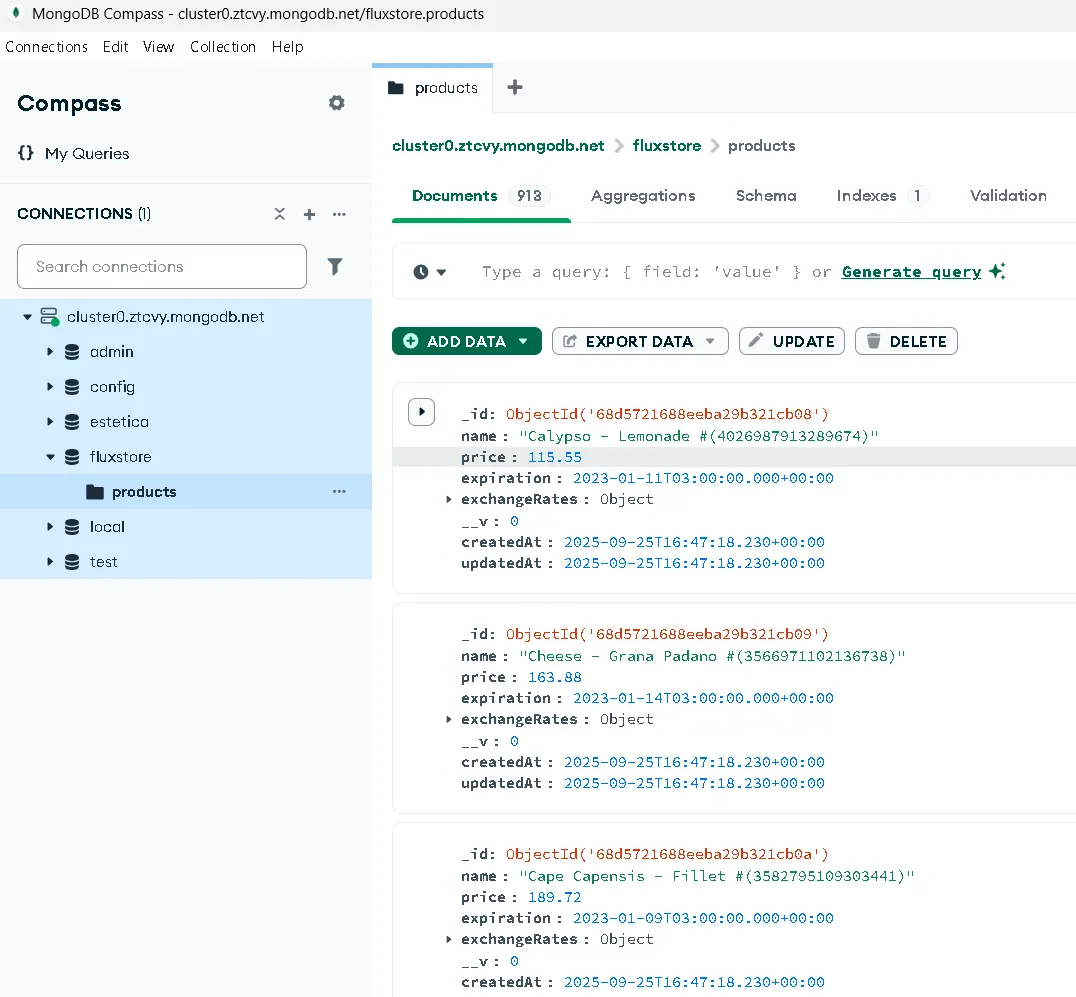The image size is (1076, 997).
Task: Click the admin database icon
Action: (x=72, y=352)
